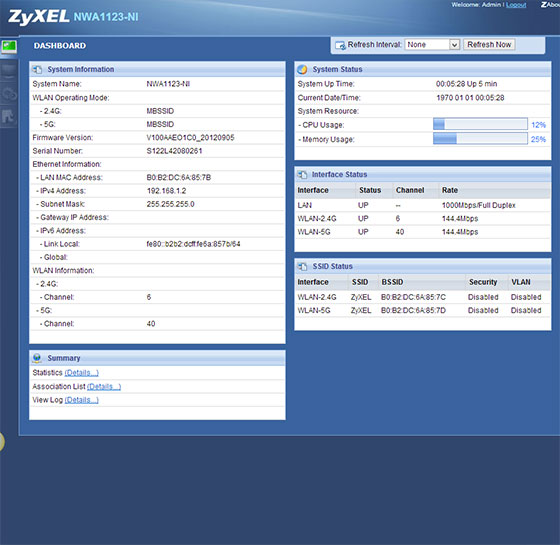
Task: Click the SSID Status 'VLAN' column header
Action: (521, 282)
